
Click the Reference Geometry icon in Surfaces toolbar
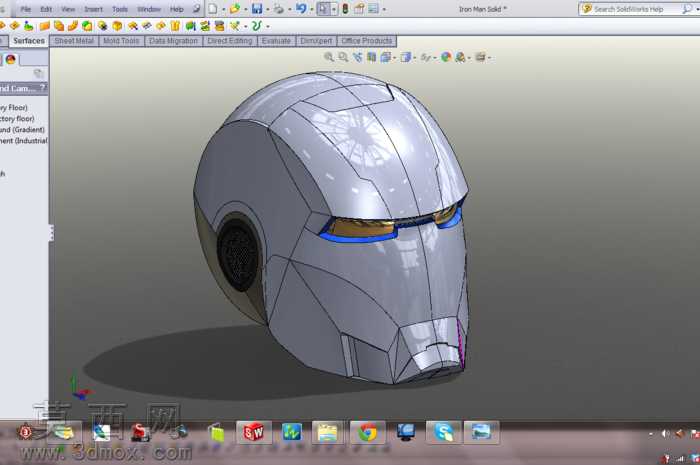click(x=234, y=26)
